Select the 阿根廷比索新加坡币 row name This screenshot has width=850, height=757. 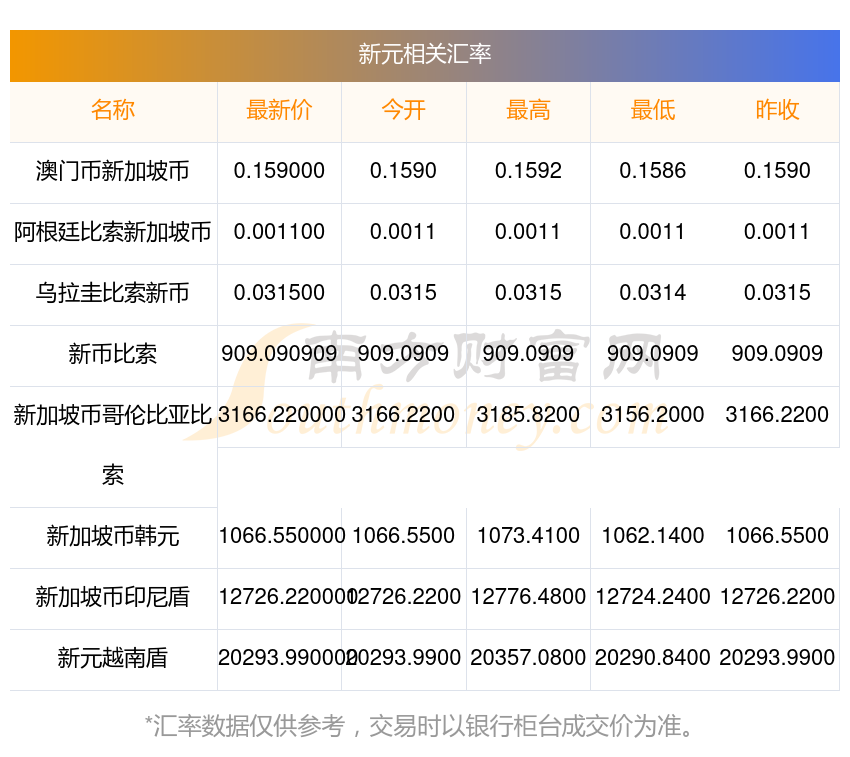click(113, 232)
